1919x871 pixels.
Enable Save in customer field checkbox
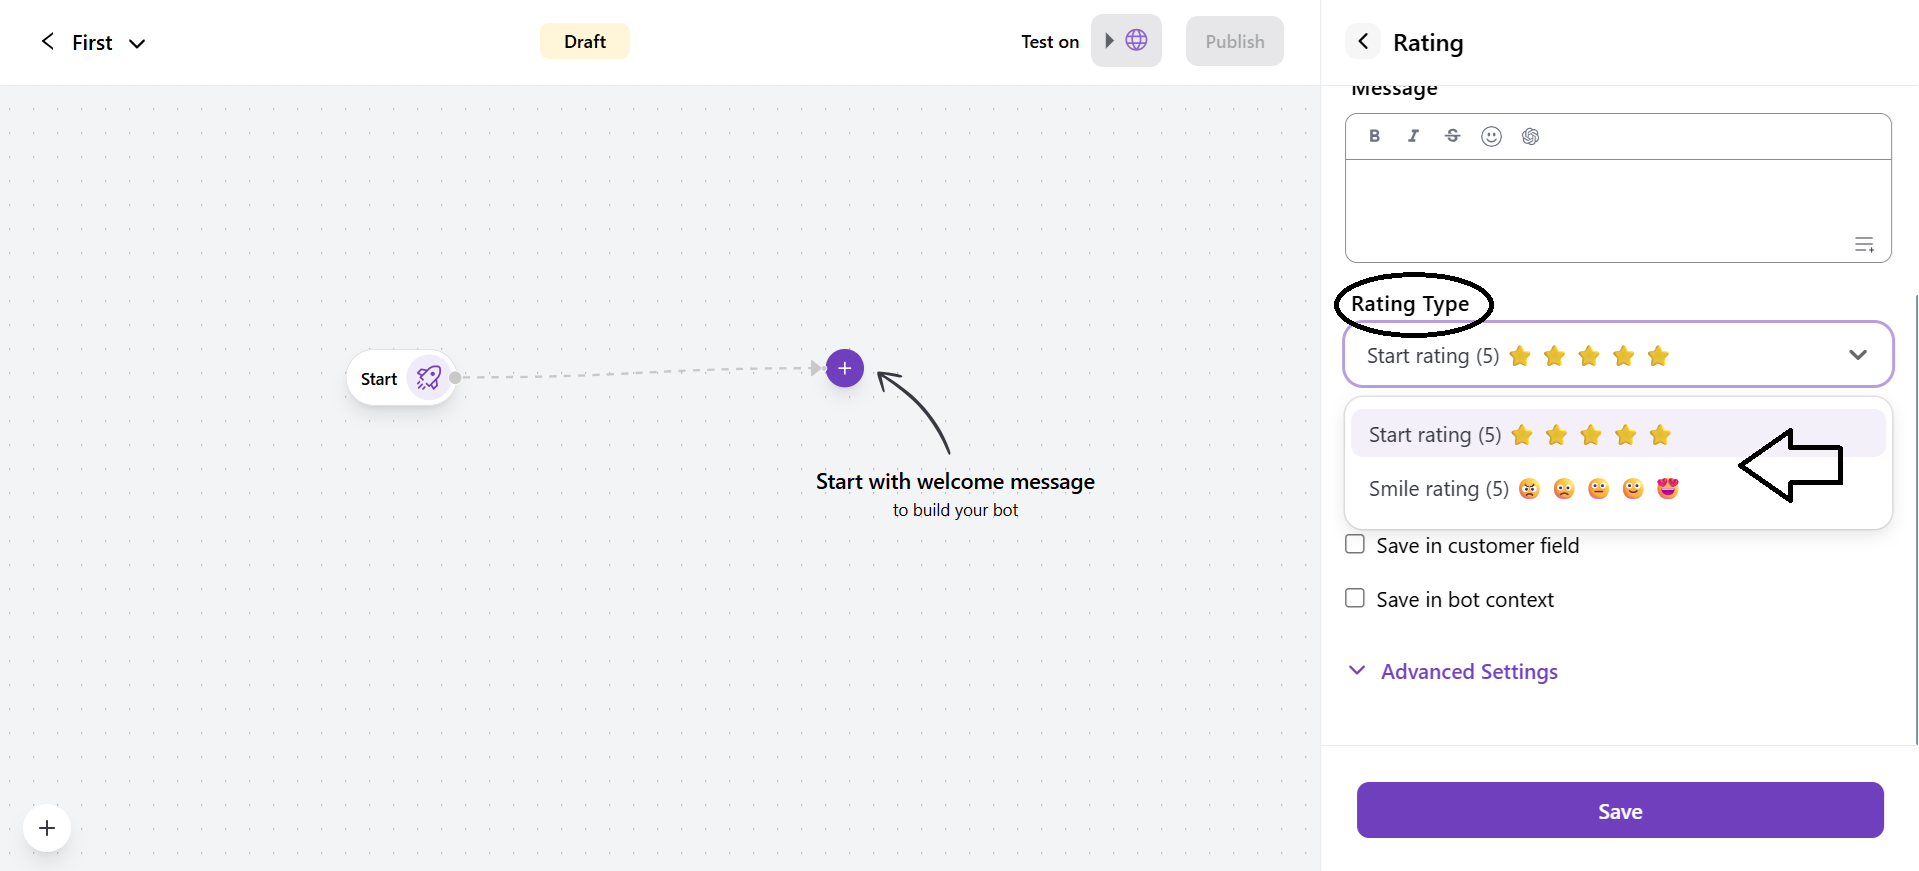pos(1355,545)
